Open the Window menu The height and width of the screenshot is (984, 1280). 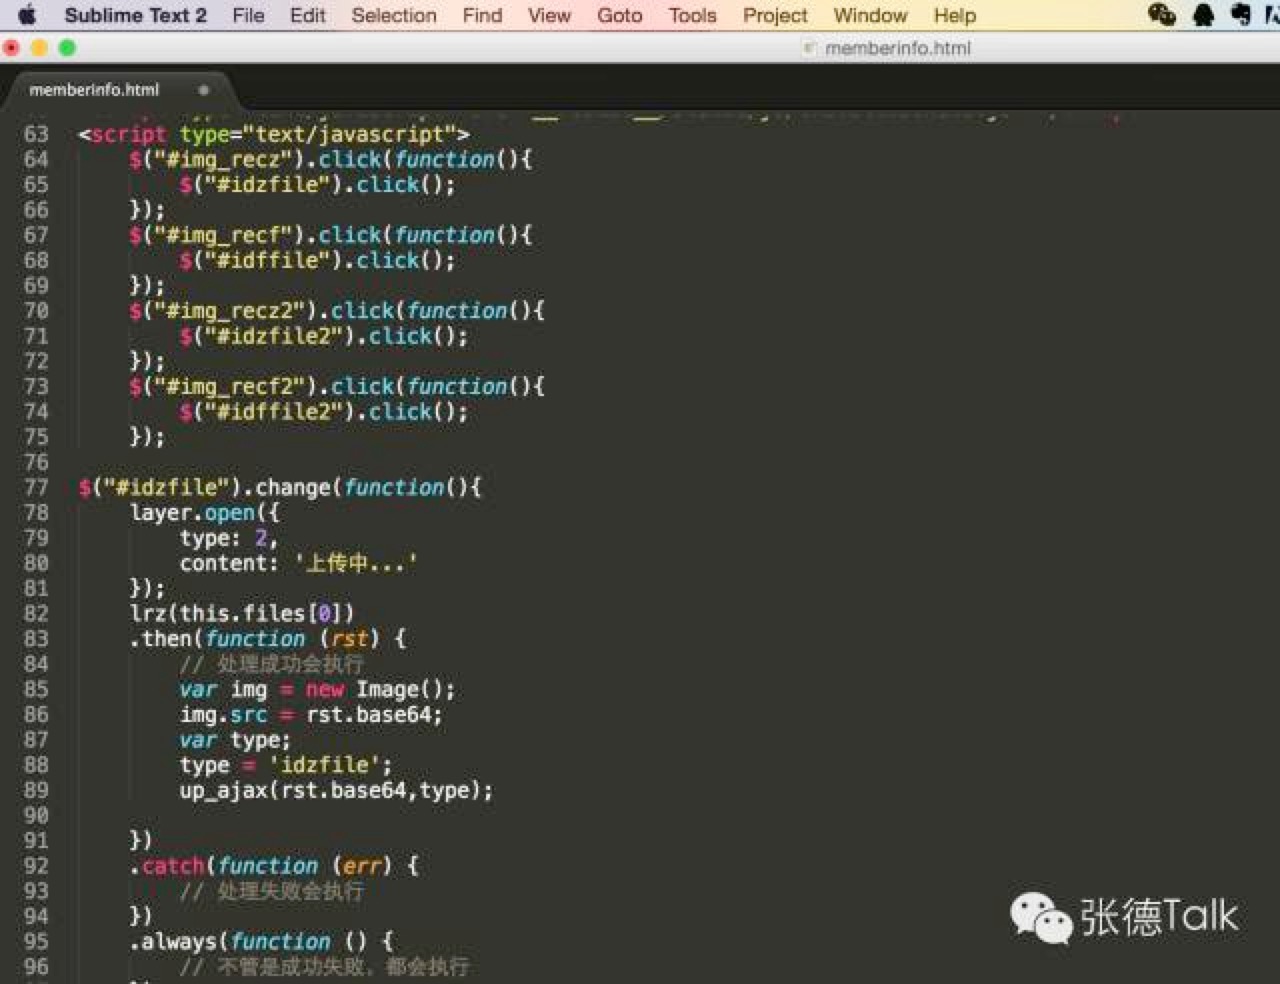click(x=869, y=15)
